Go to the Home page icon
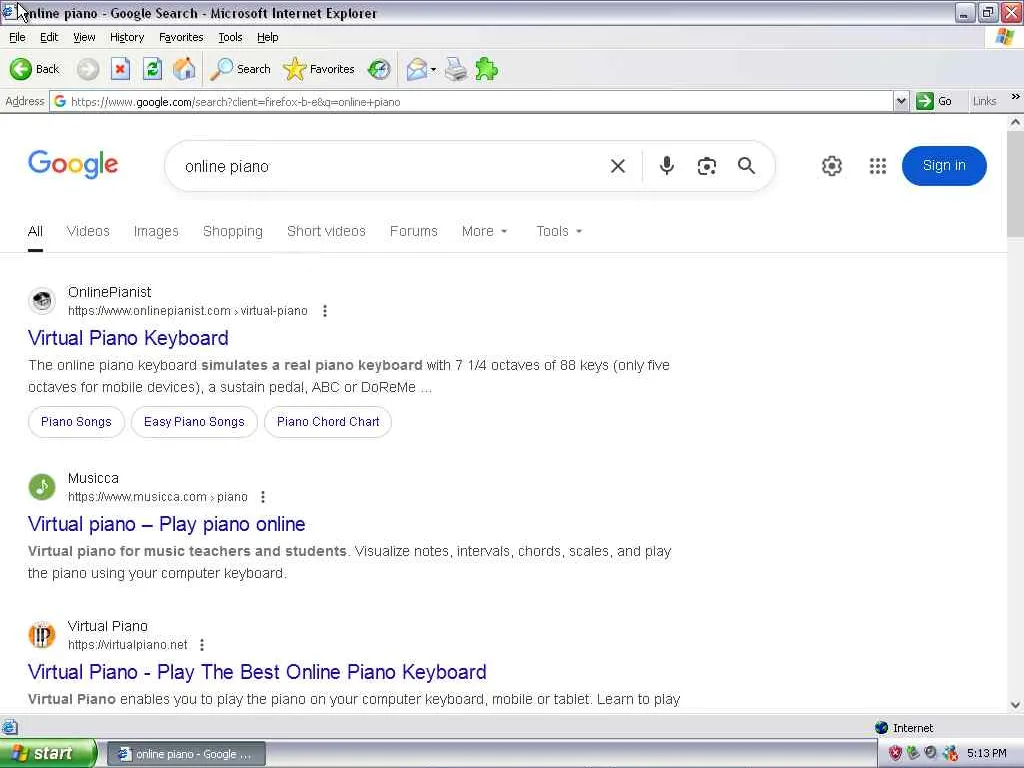Viewport: 1024px width, 768px height. click(x=184, y=69)
